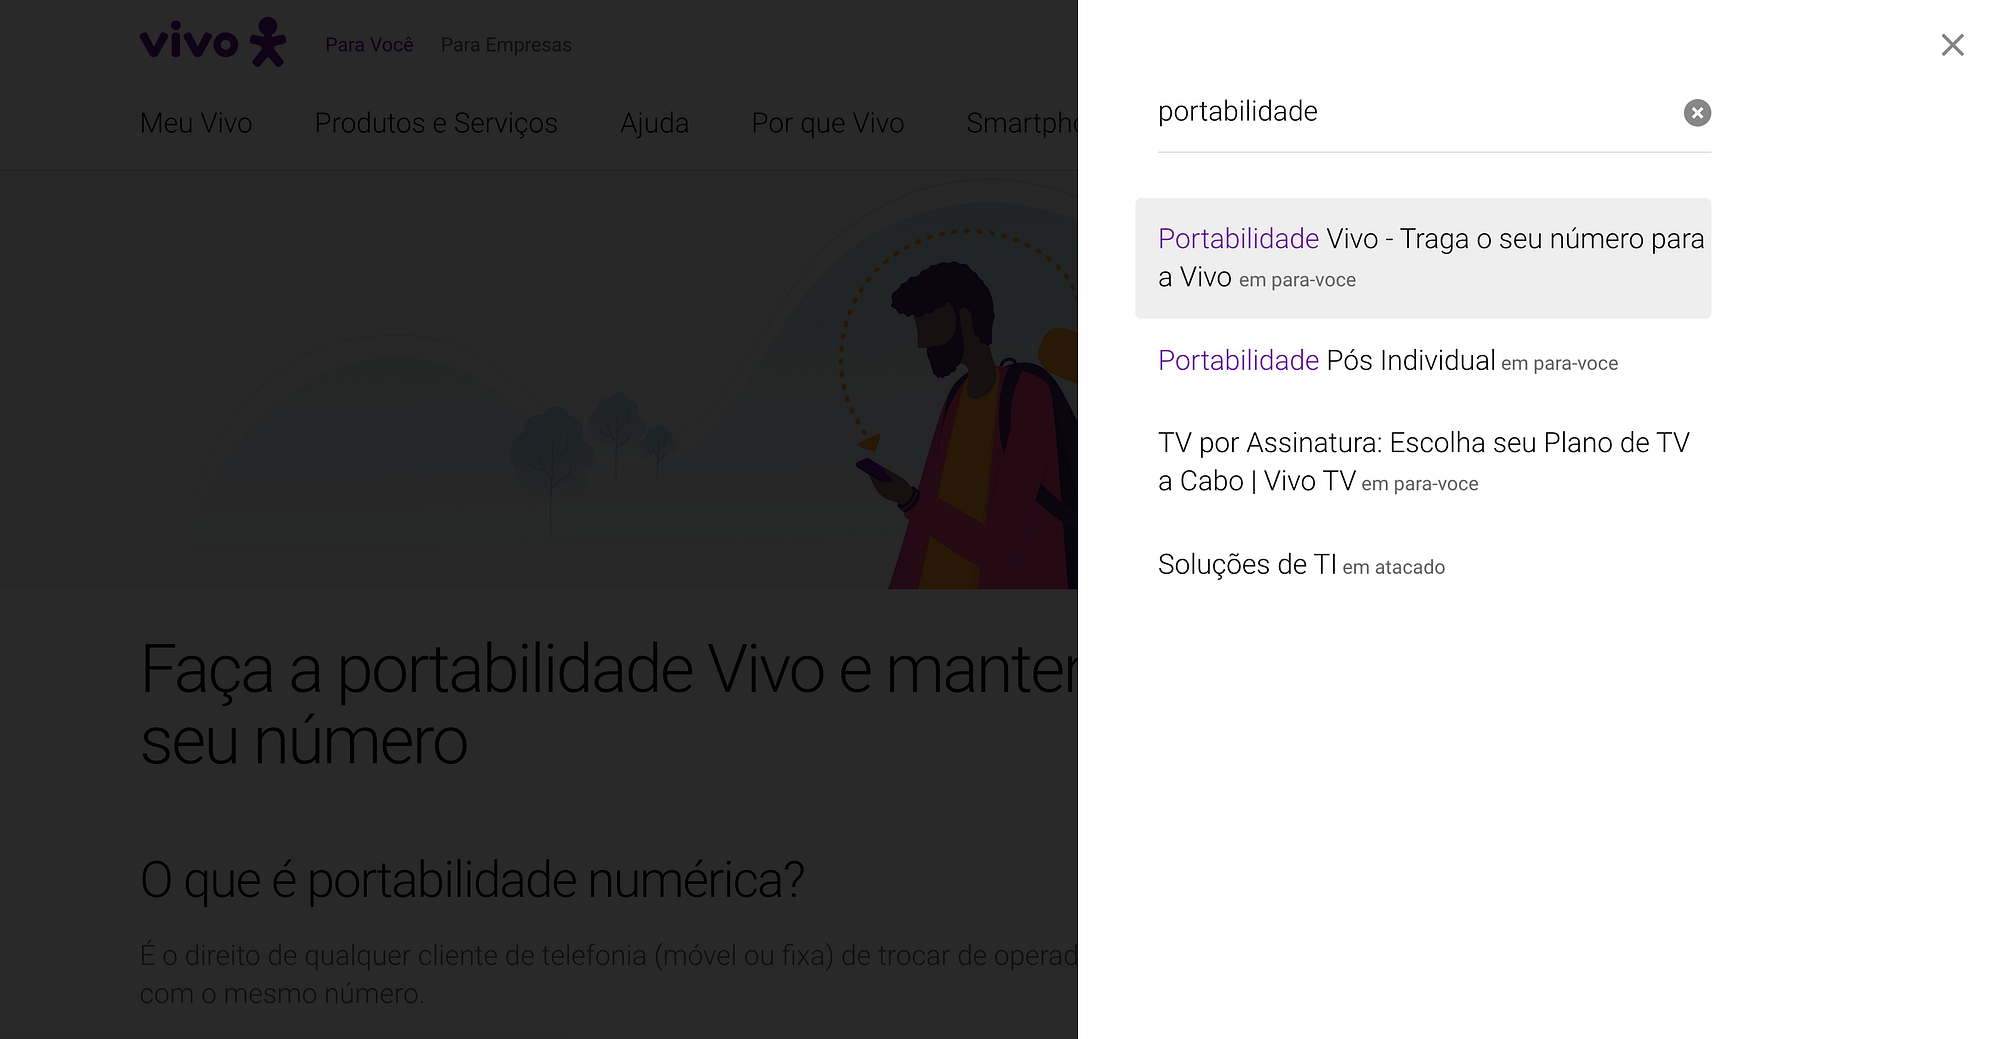Clear the search text with the X icon

pyautogui.click(x=1697, y=113)
